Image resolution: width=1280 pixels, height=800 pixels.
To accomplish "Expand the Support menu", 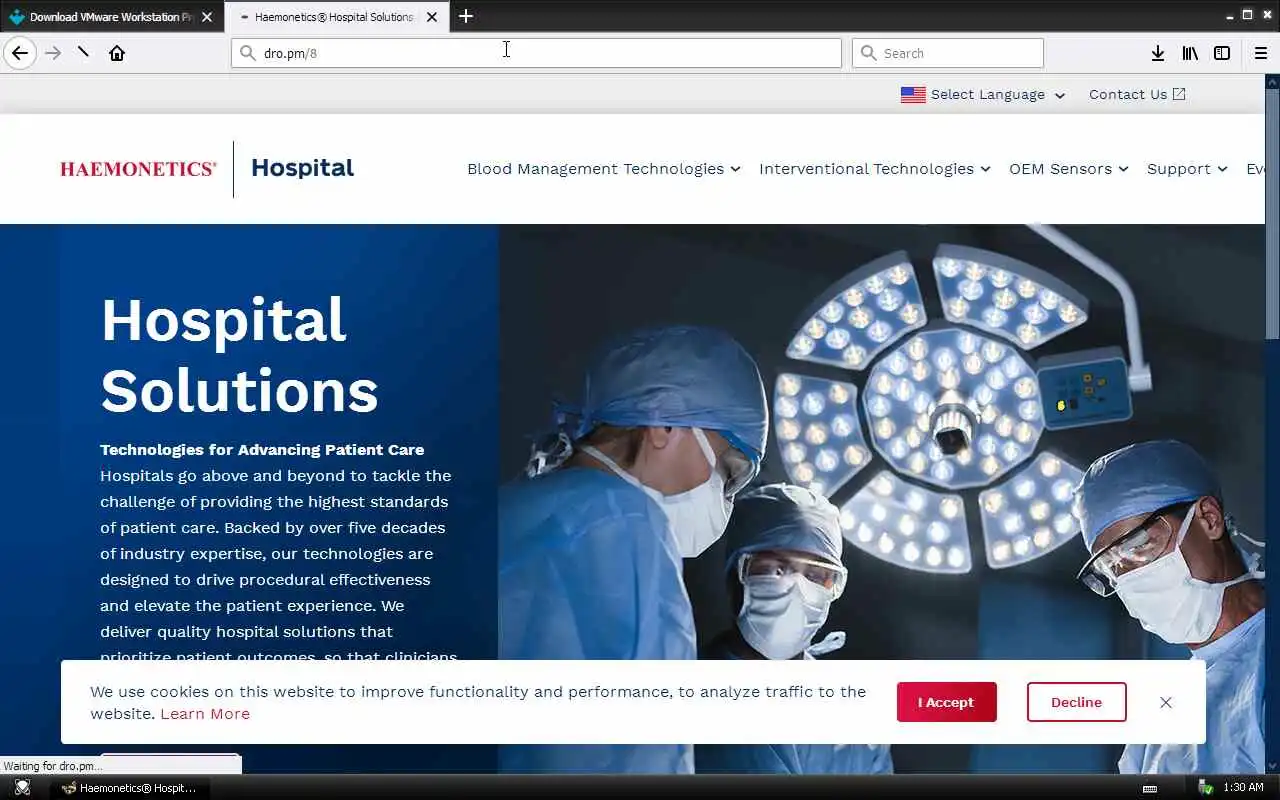I will click(1187, 169).
